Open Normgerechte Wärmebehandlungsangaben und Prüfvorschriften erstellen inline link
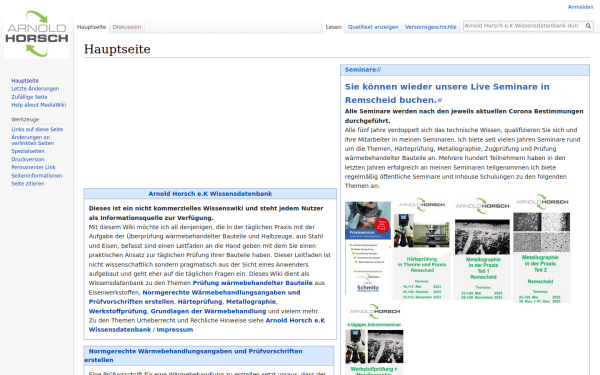This screenshot has height=375, width=600. click(194, 297)
